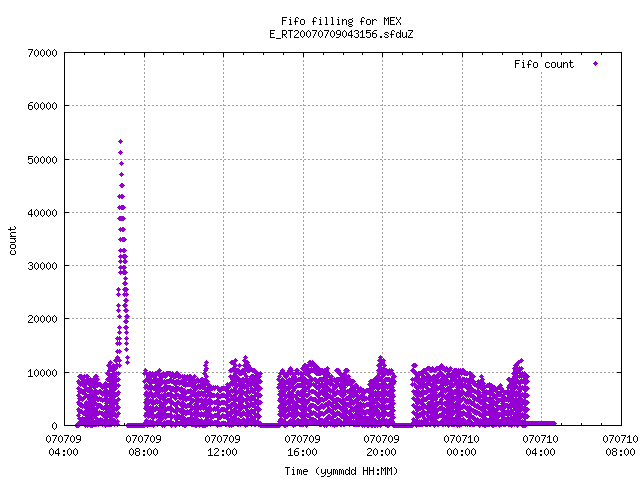
Task: Click the x-axis label 'Time (yymmdd HH:MM)'
Action: pos(341,471)
